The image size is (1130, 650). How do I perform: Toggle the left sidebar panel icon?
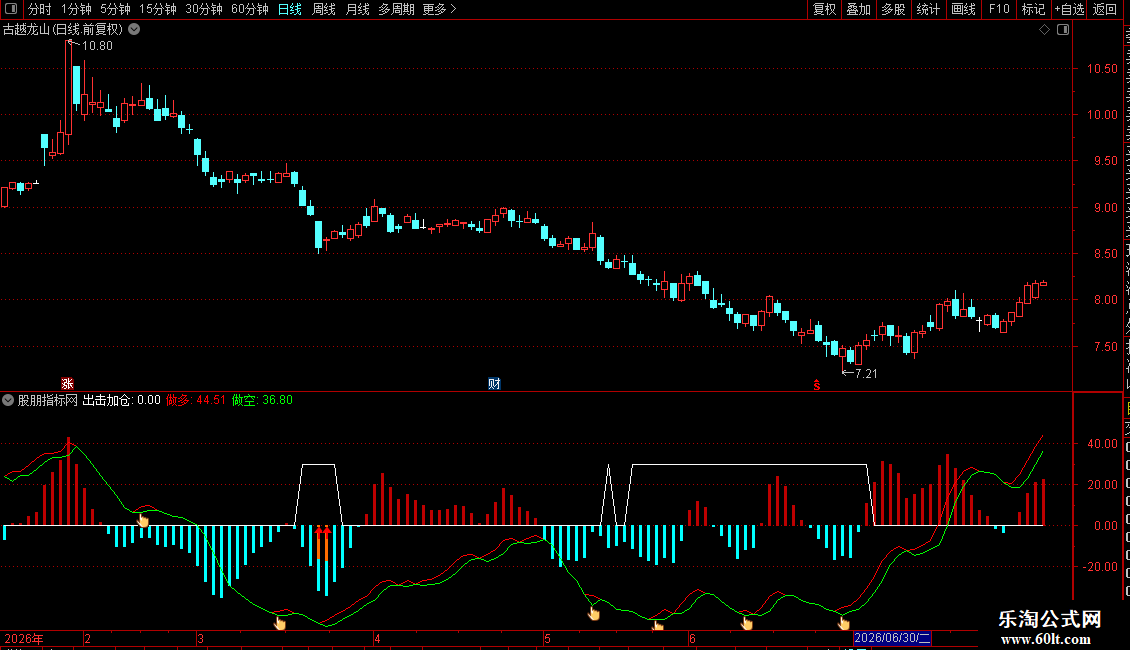click(x=11, y=9)
